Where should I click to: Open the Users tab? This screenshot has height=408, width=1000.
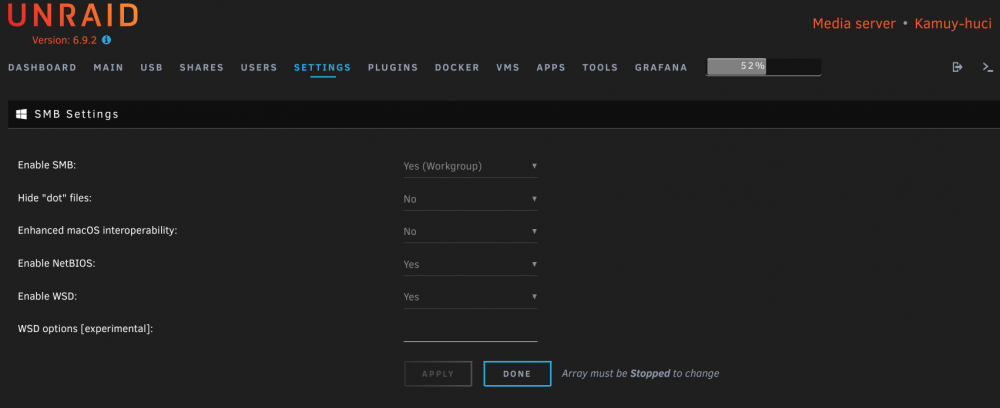pos(259,68)
